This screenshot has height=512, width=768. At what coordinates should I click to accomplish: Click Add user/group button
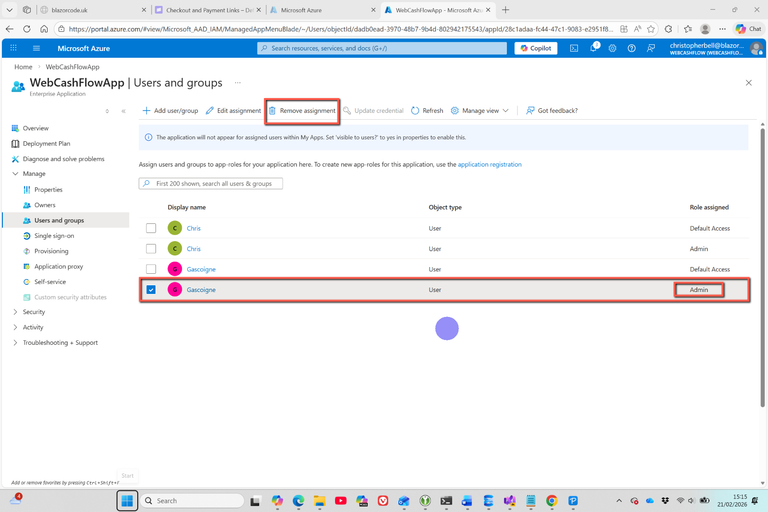coord(170,111)
